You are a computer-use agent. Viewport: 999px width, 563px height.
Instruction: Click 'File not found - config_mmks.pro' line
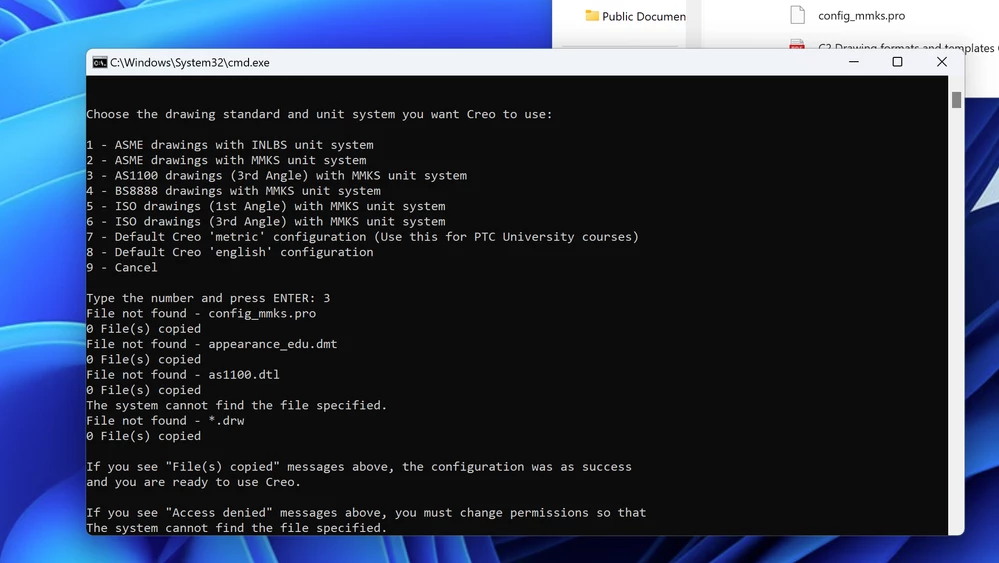[201, 313]
